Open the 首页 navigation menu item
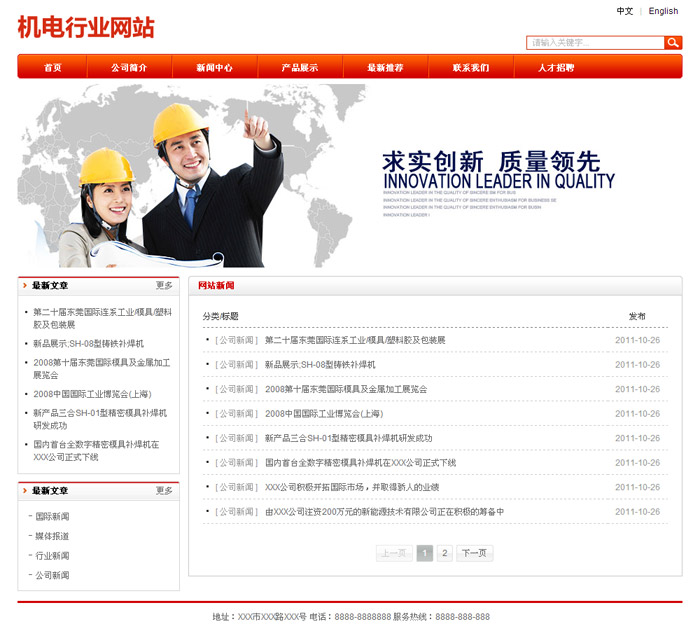Screen dimensions: 700x631 pyautogui.click(x=52, y=68)
